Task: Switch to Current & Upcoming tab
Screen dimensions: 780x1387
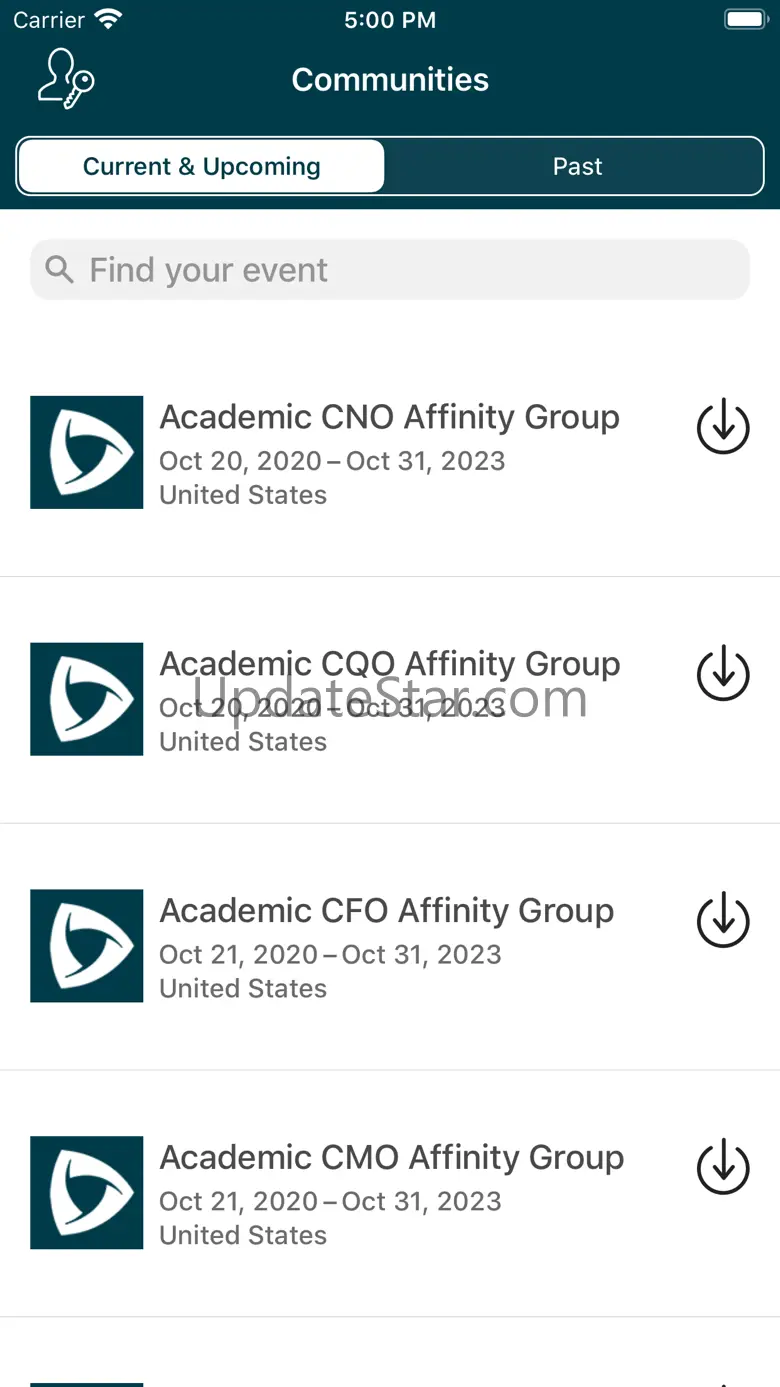Action: click(201, 166)
